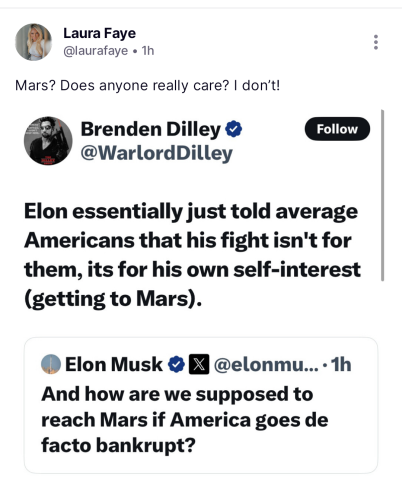Image resolution: width=402 pixels, height=500 pixels.
Task: Open Brenden Dilley's avatar image
Action: point(48,141)
